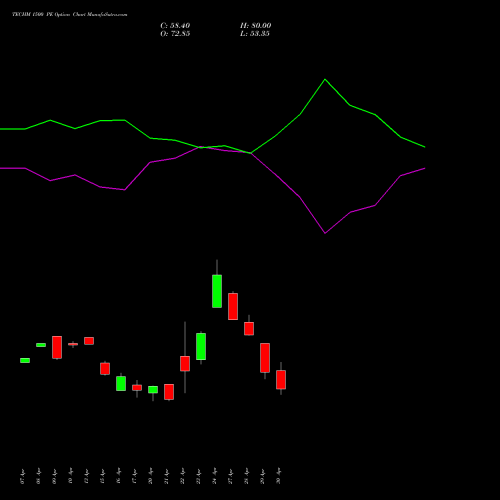Select the "30 Apr" date axis label
The image size is (500, 500).
click(278, 476)
